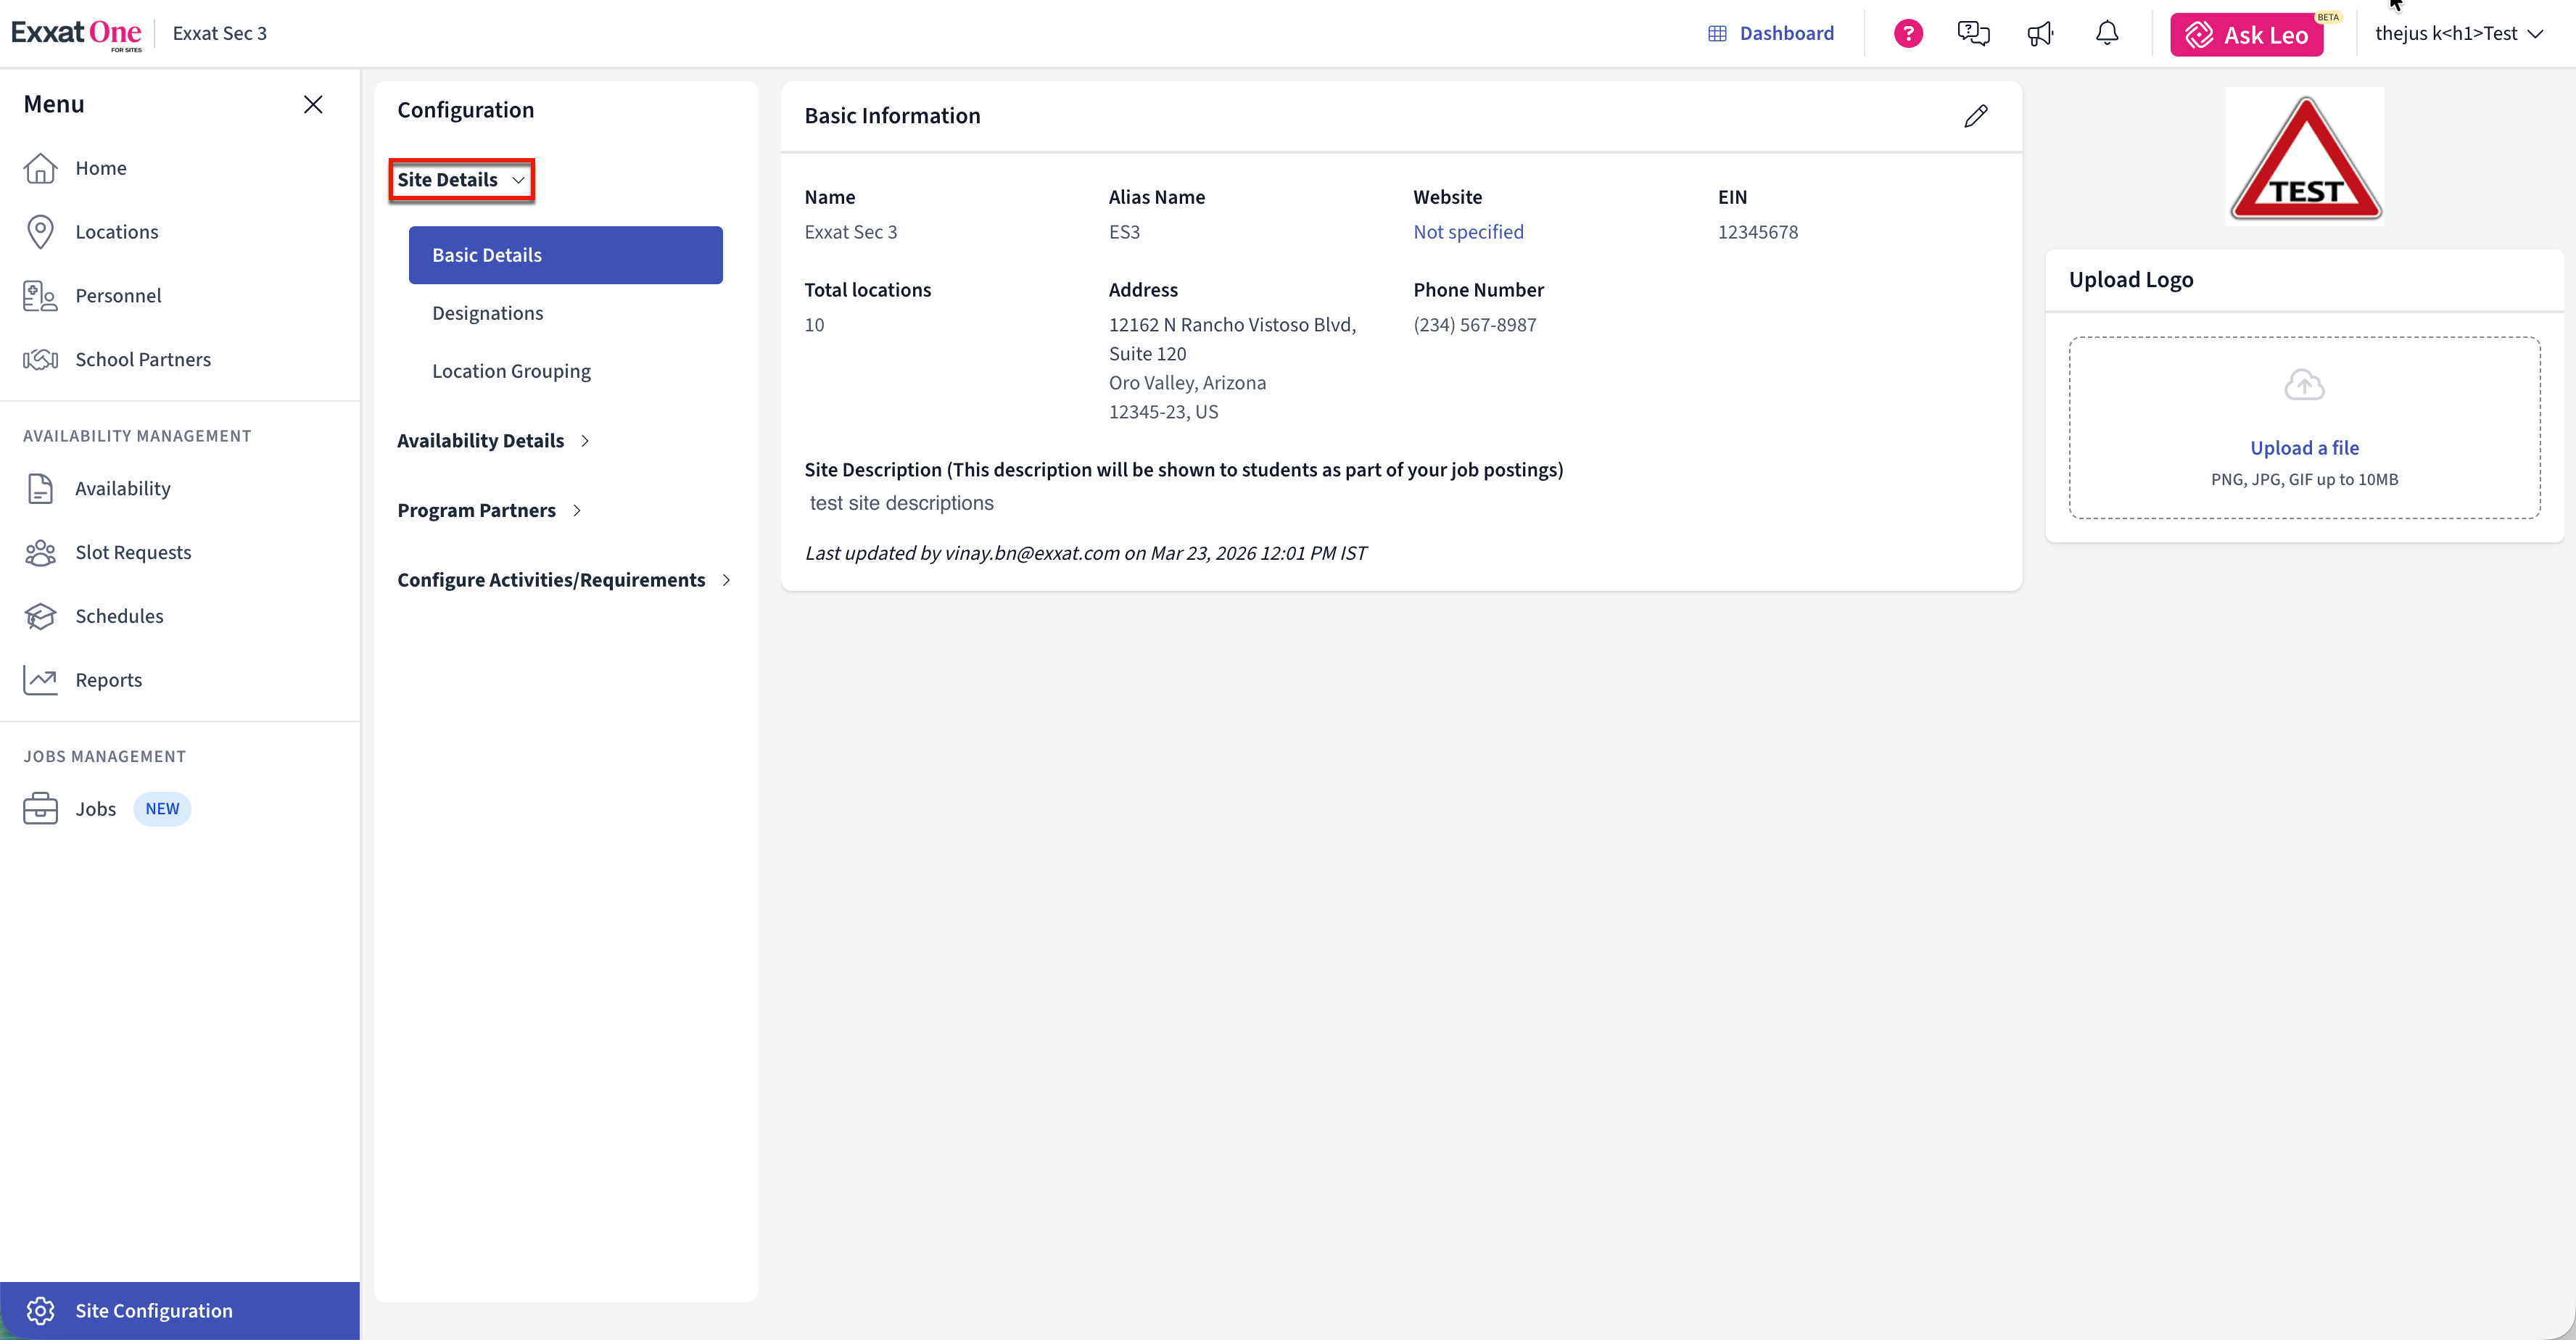Click the Upload a file link
The image size is (2576, 1340).
point(2304,448)
